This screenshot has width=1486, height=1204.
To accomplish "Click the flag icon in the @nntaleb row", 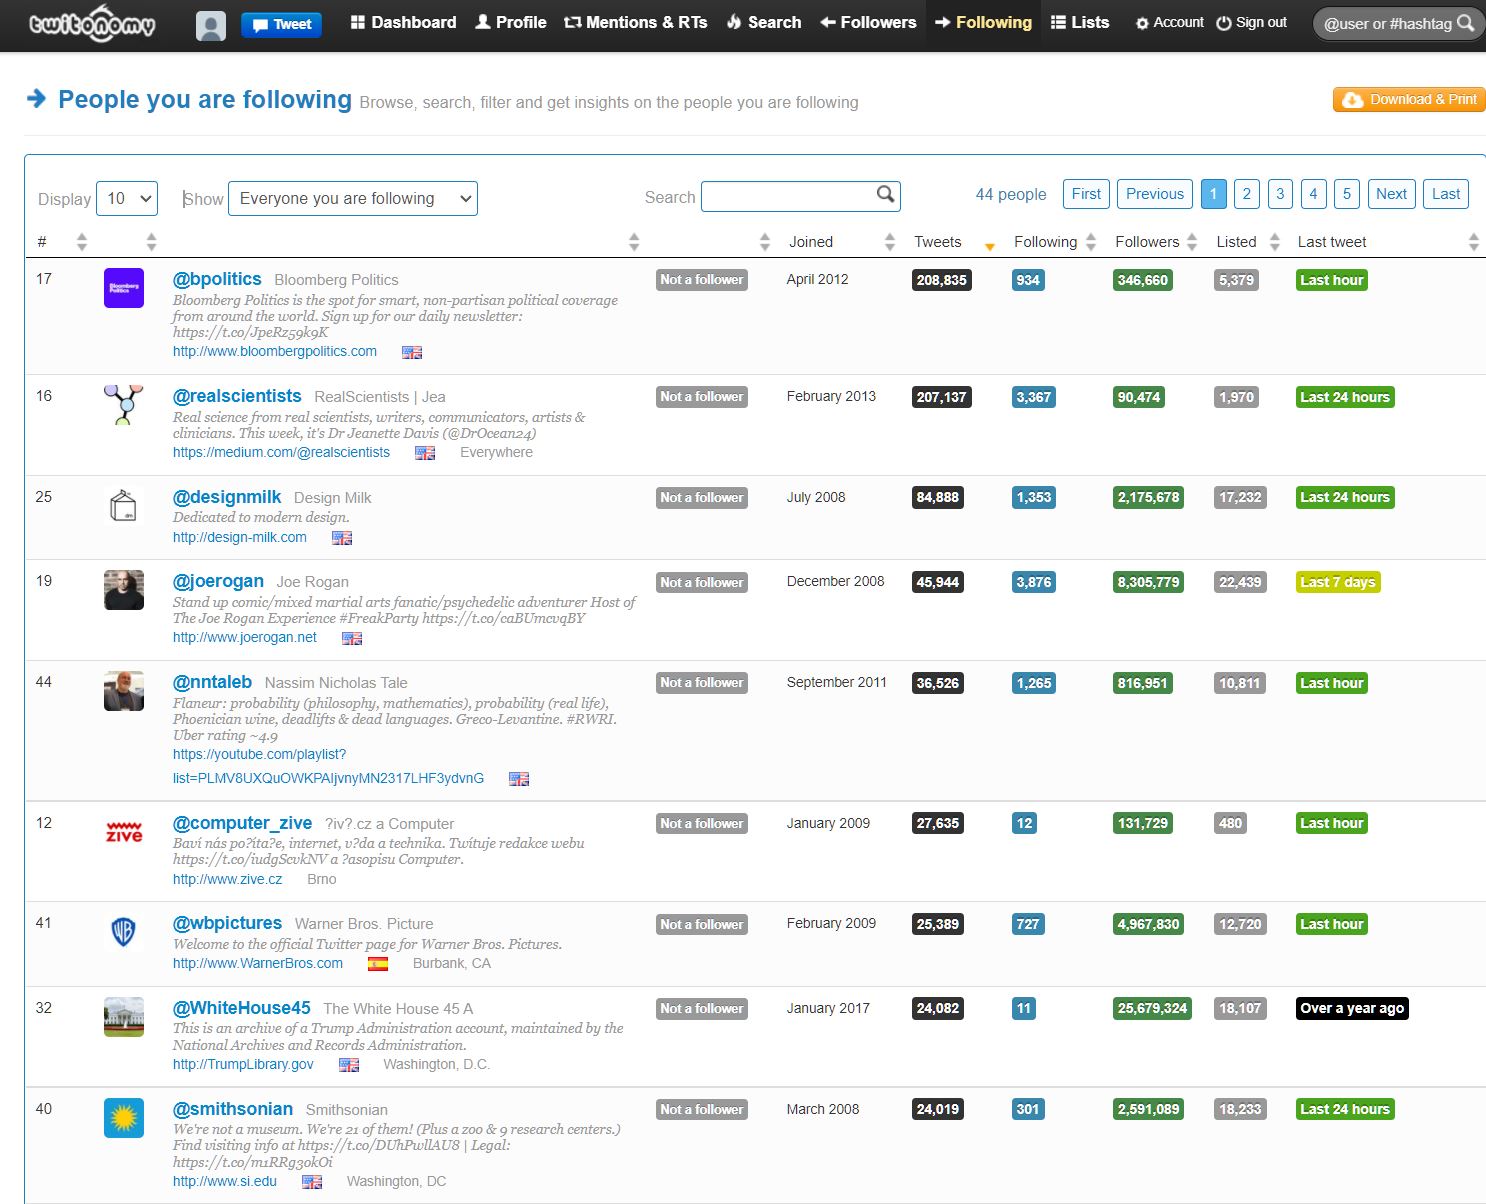I will pos(519,779).
